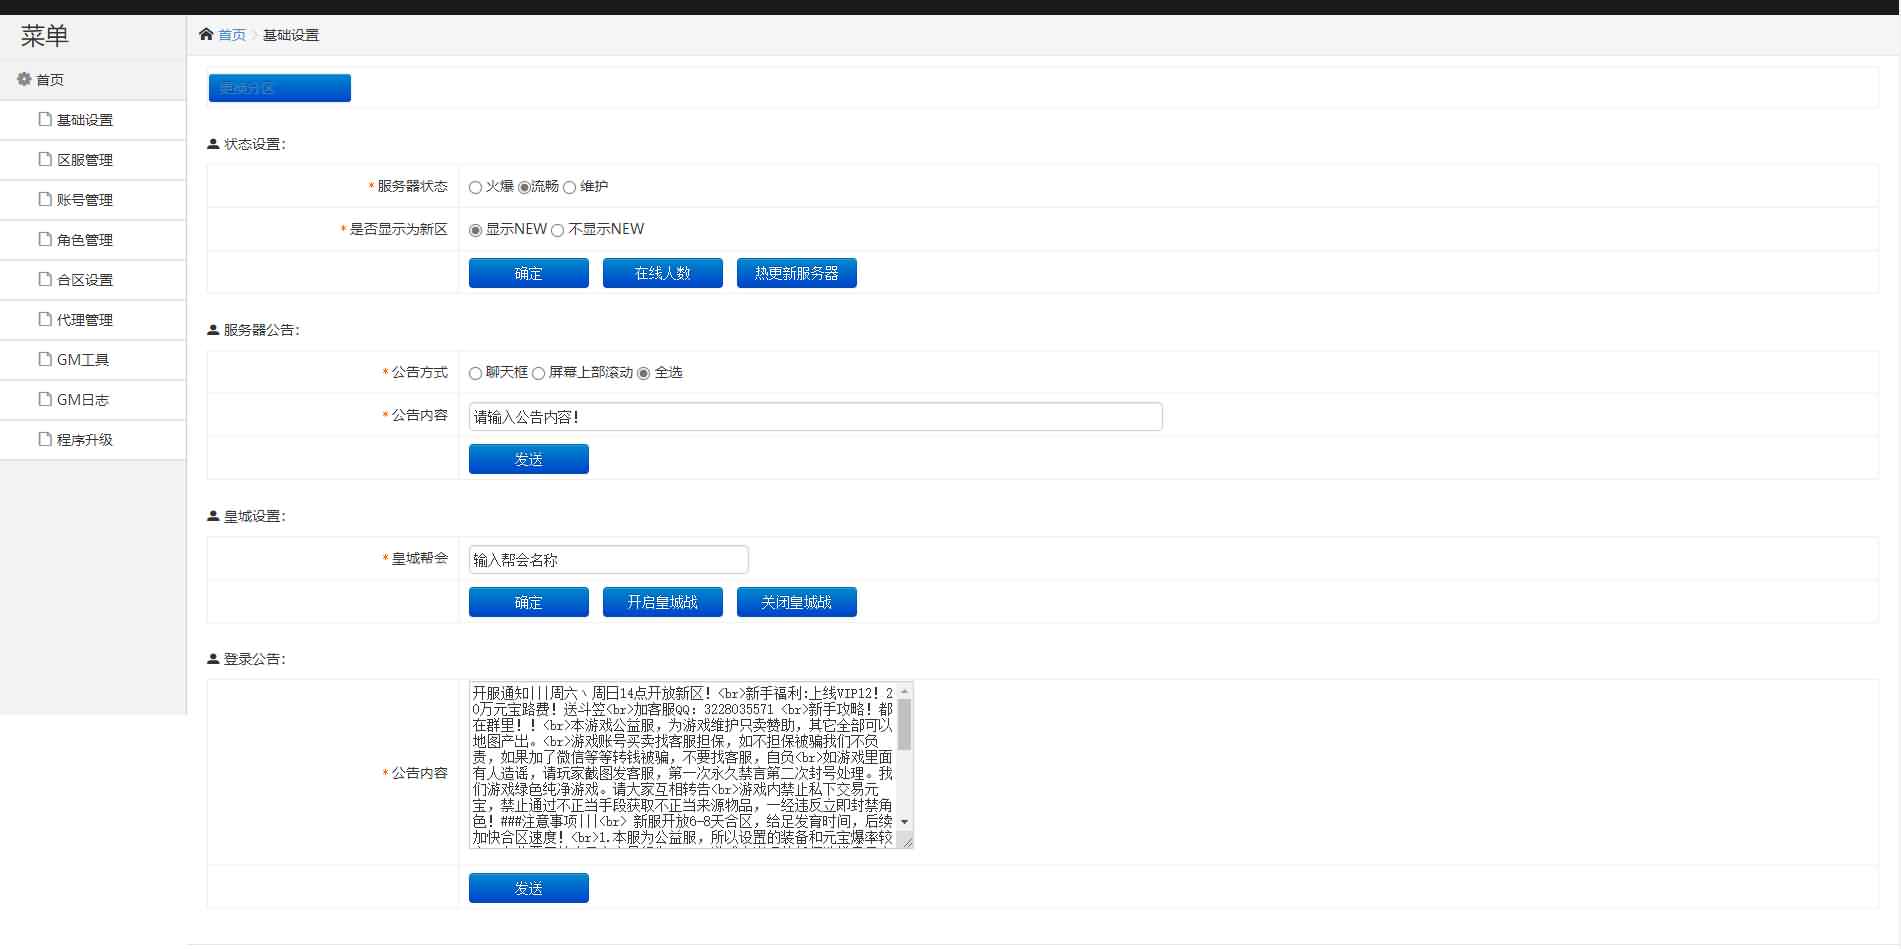Click the 热更新服务器 button
Viewport: 1901px width, 949px height.
(x=796, y=272)
